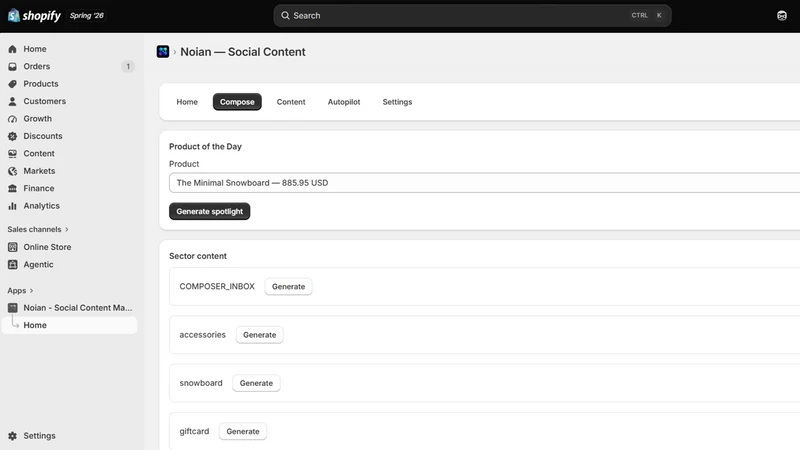Image resolution: width=800 pixels, height=450 pixels.
Task: Click the Noian — Social Content title
Action: click(x=243, y=52)
